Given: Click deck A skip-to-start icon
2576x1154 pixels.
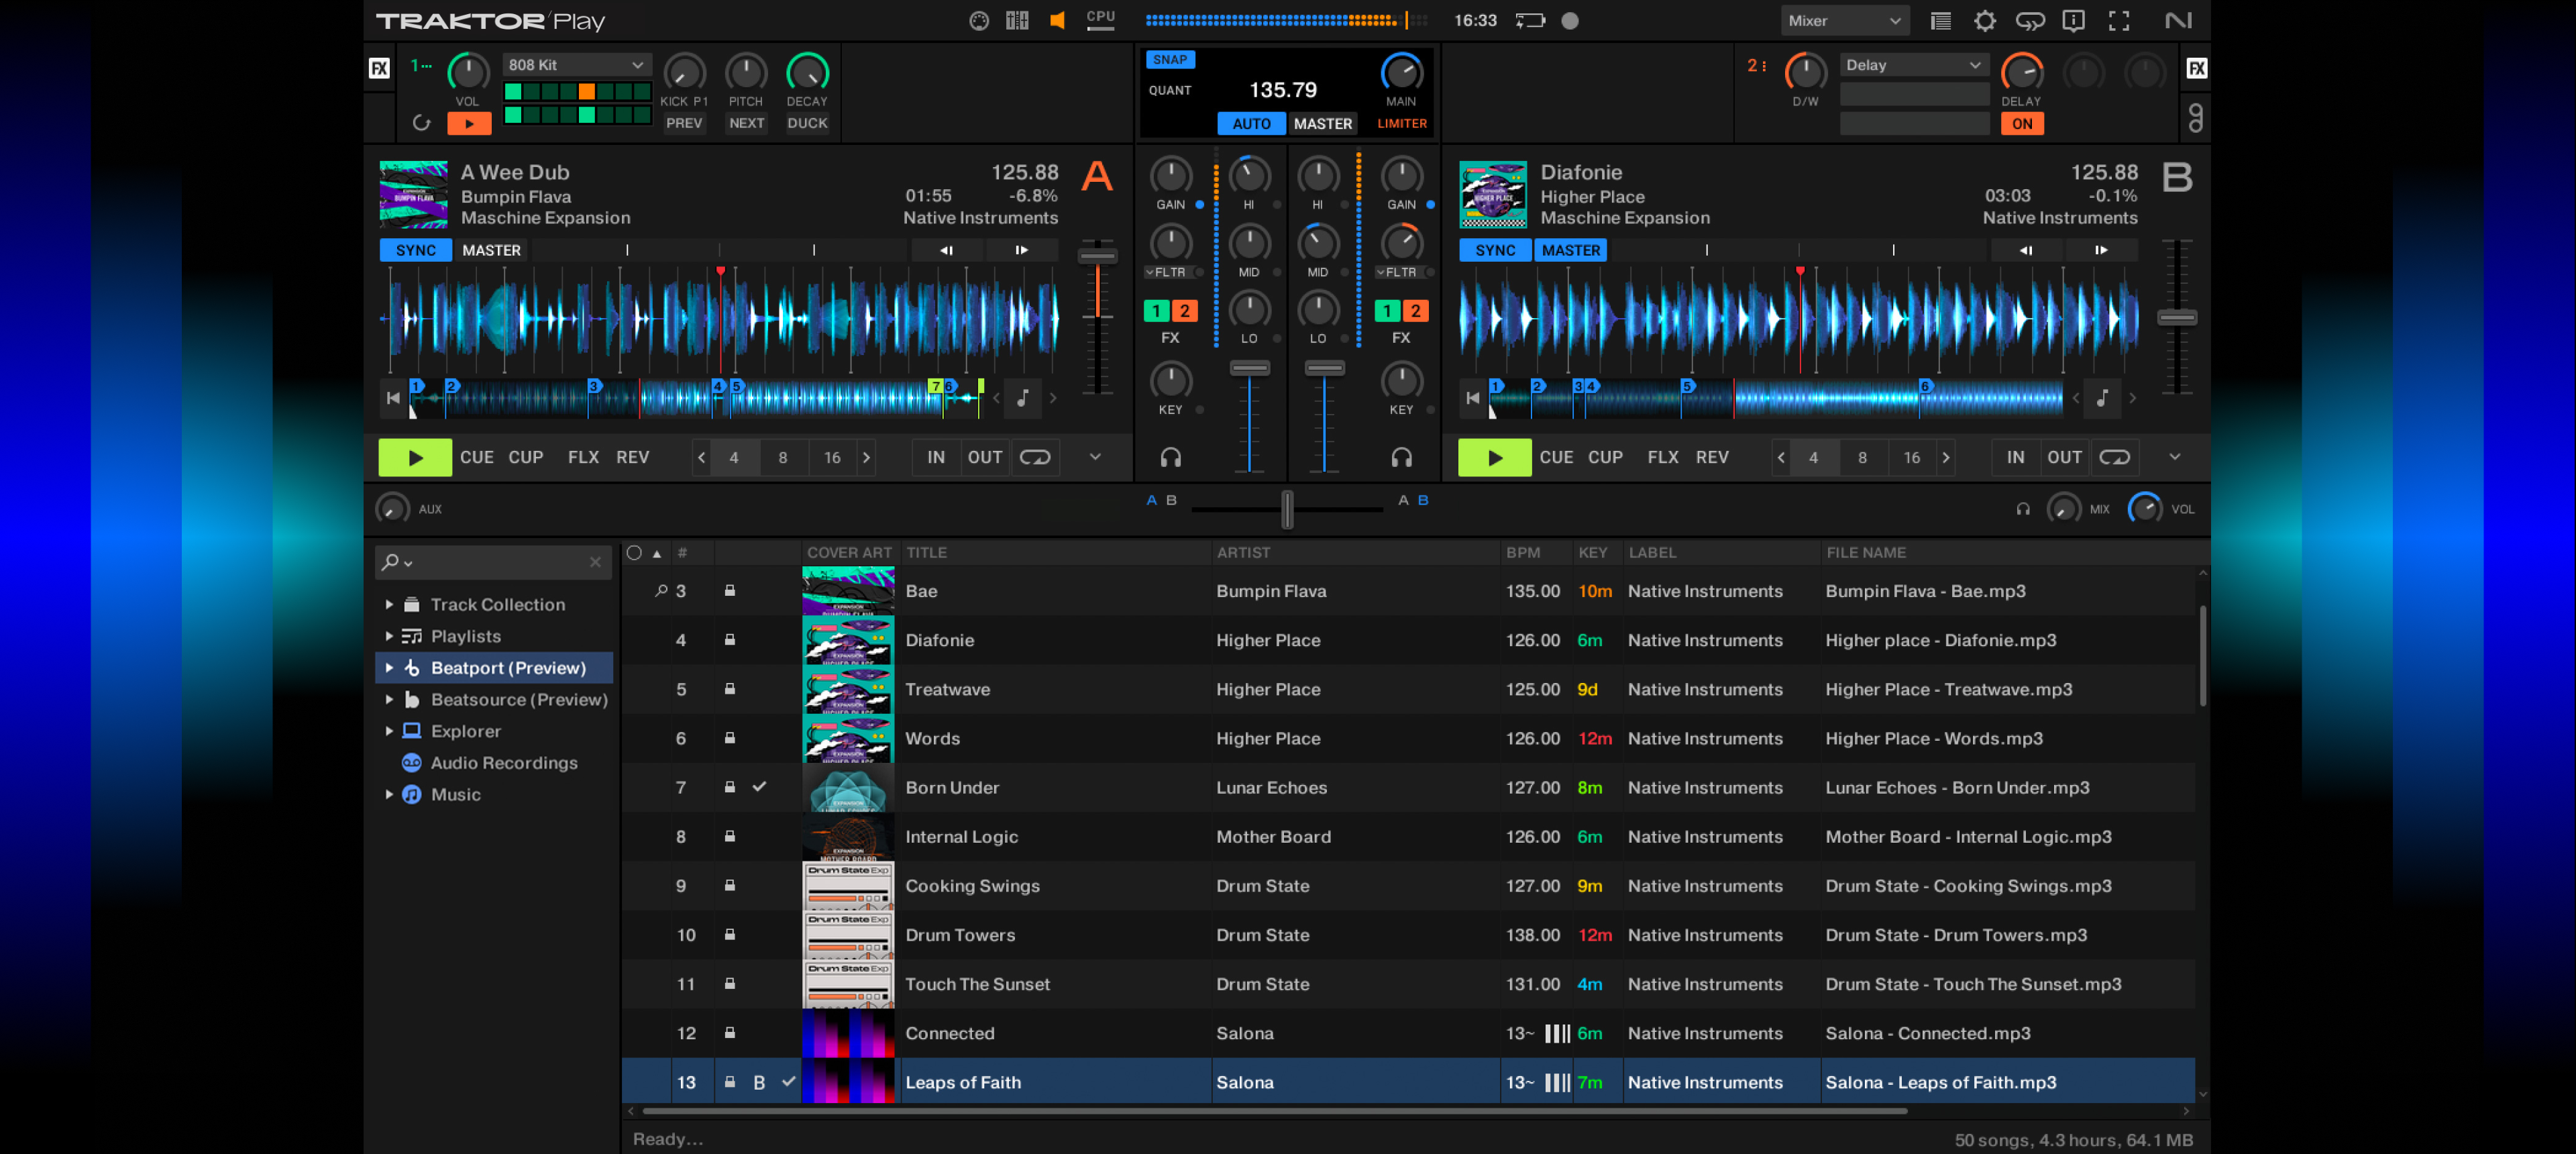Looking at the screenshot, I should 393,398.
